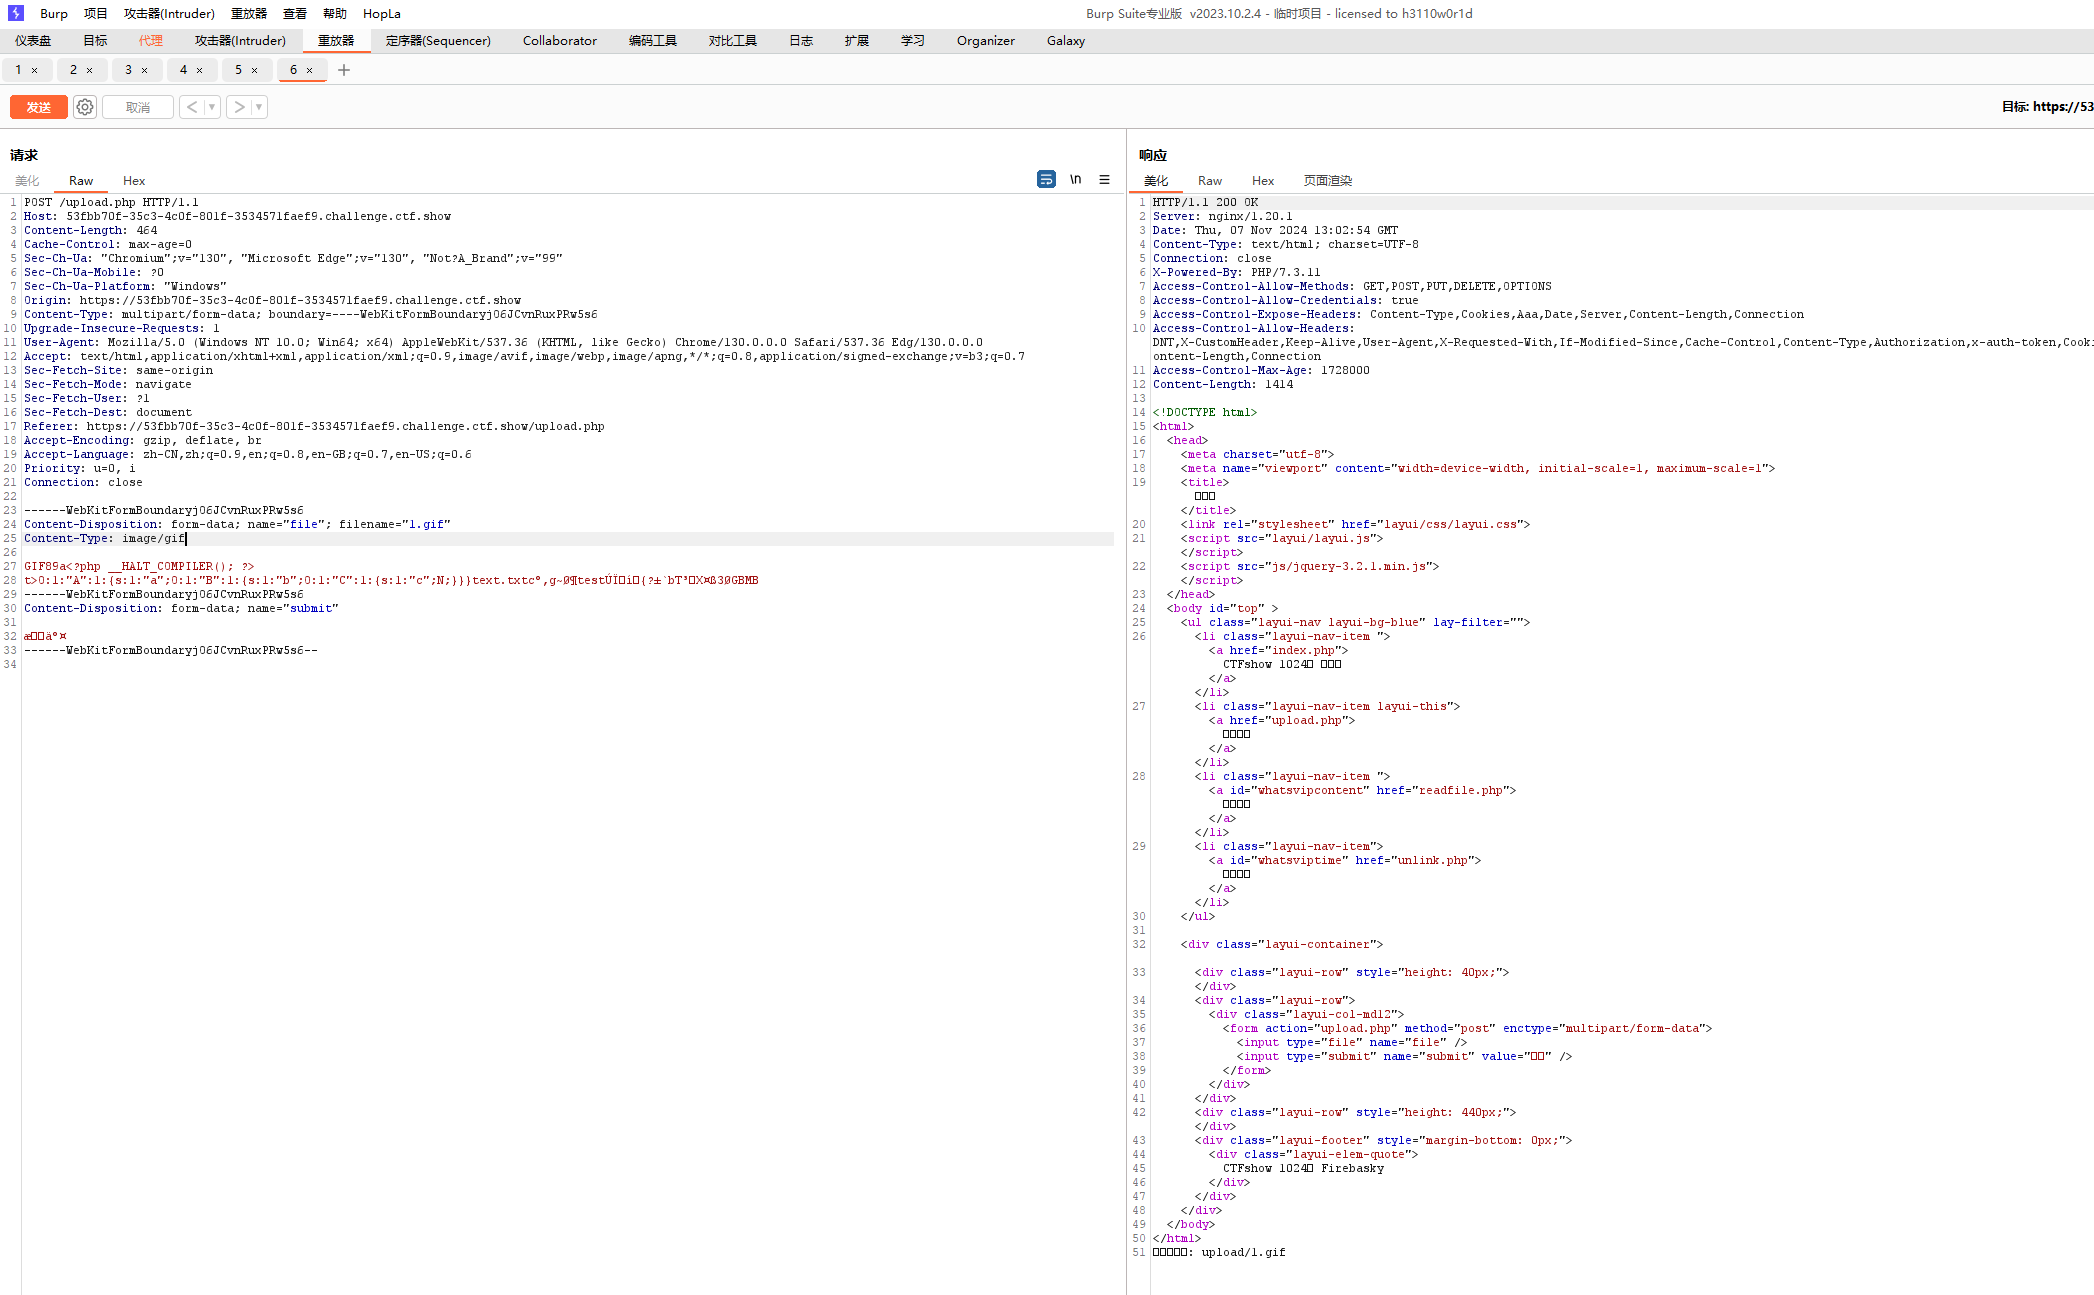Click the 目标: https target label

pos(2047,107)
